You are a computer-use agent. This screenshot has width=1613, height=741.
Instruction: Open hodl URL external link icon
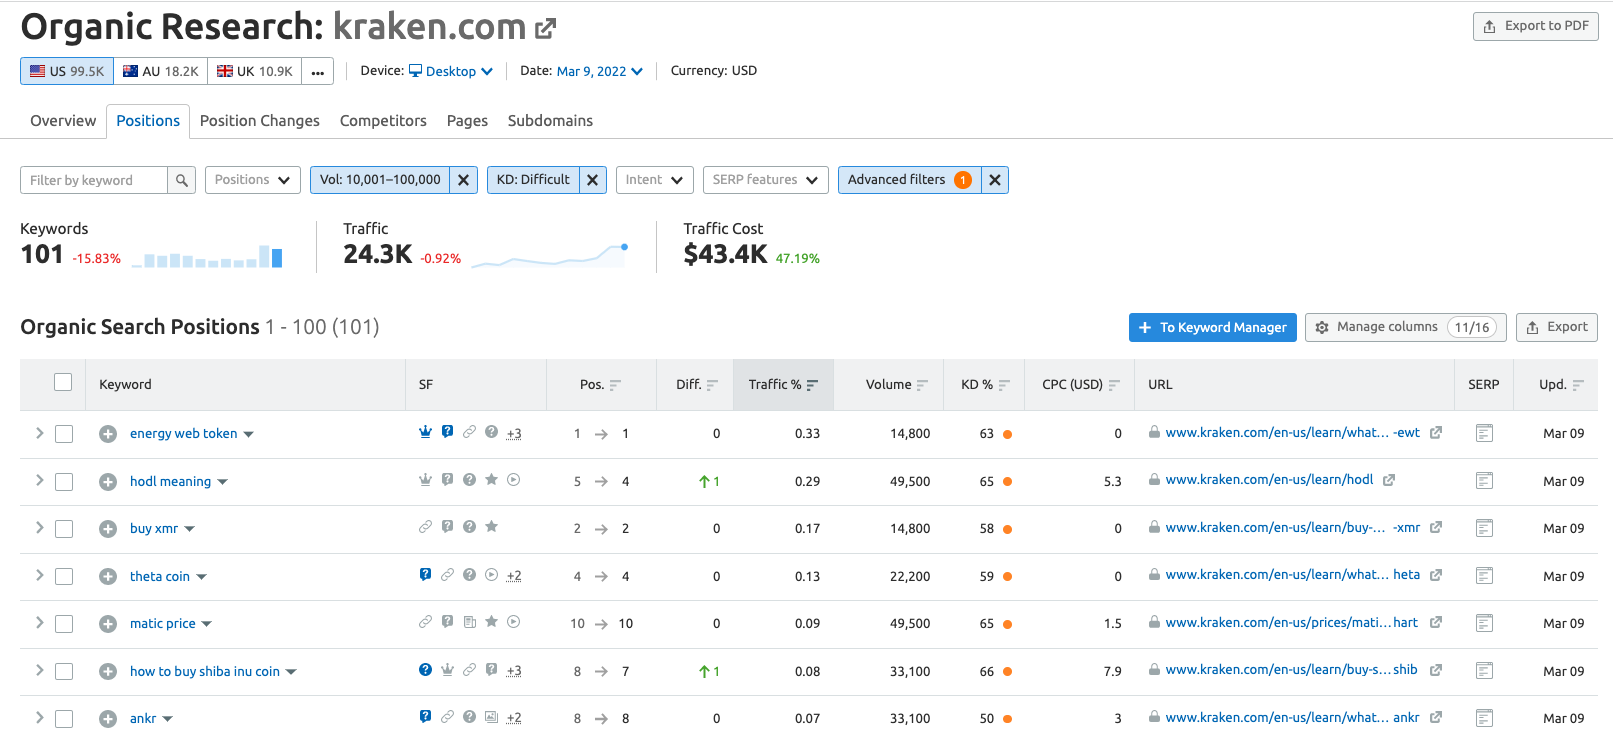(1389, 480)
